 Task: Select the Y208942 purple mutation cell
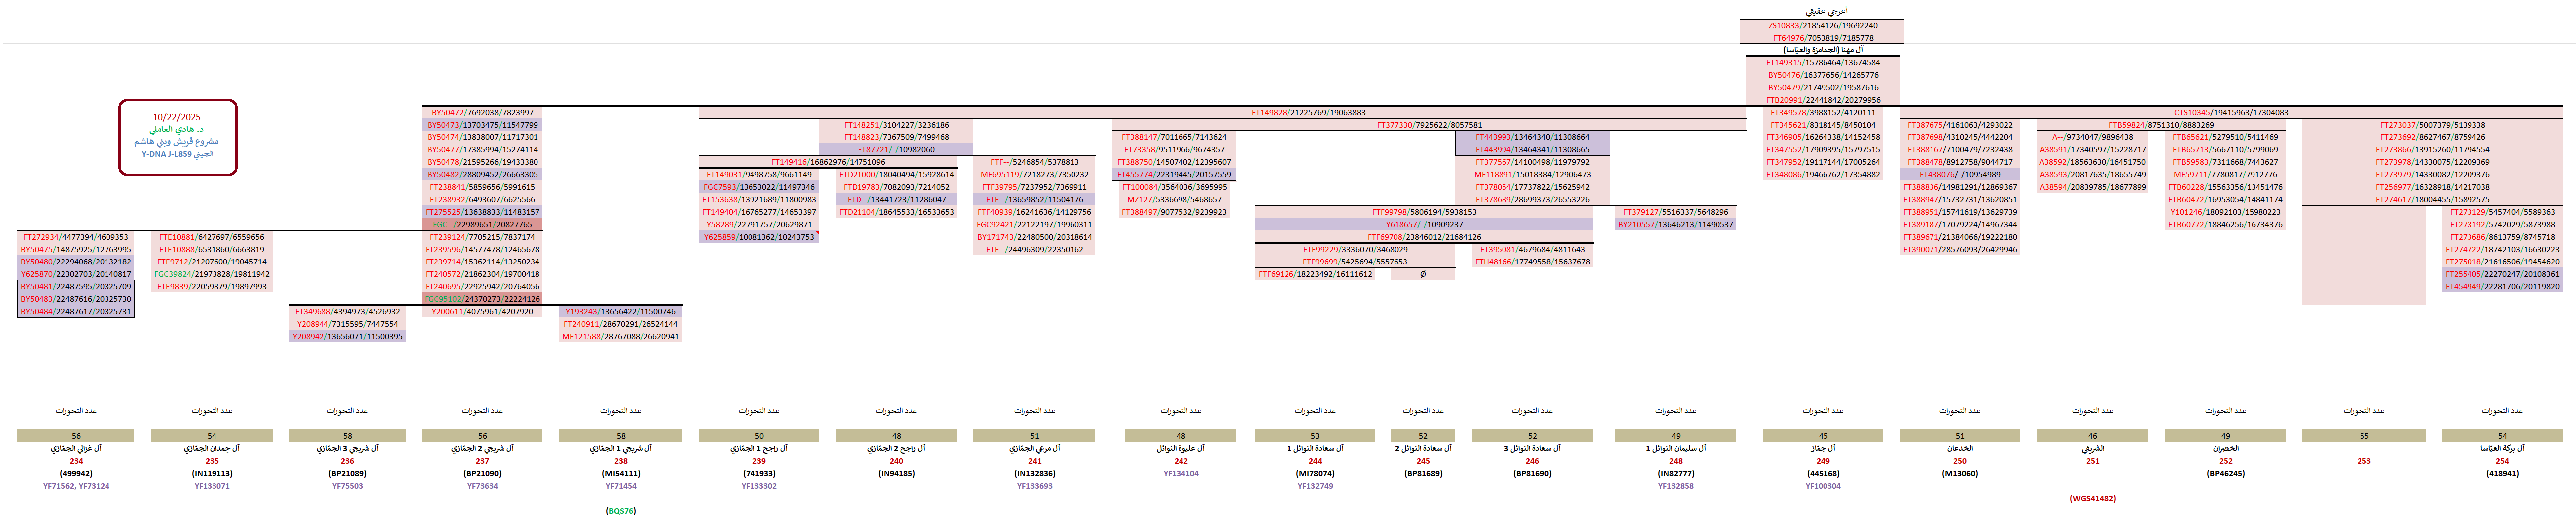[x=347, y=337]
